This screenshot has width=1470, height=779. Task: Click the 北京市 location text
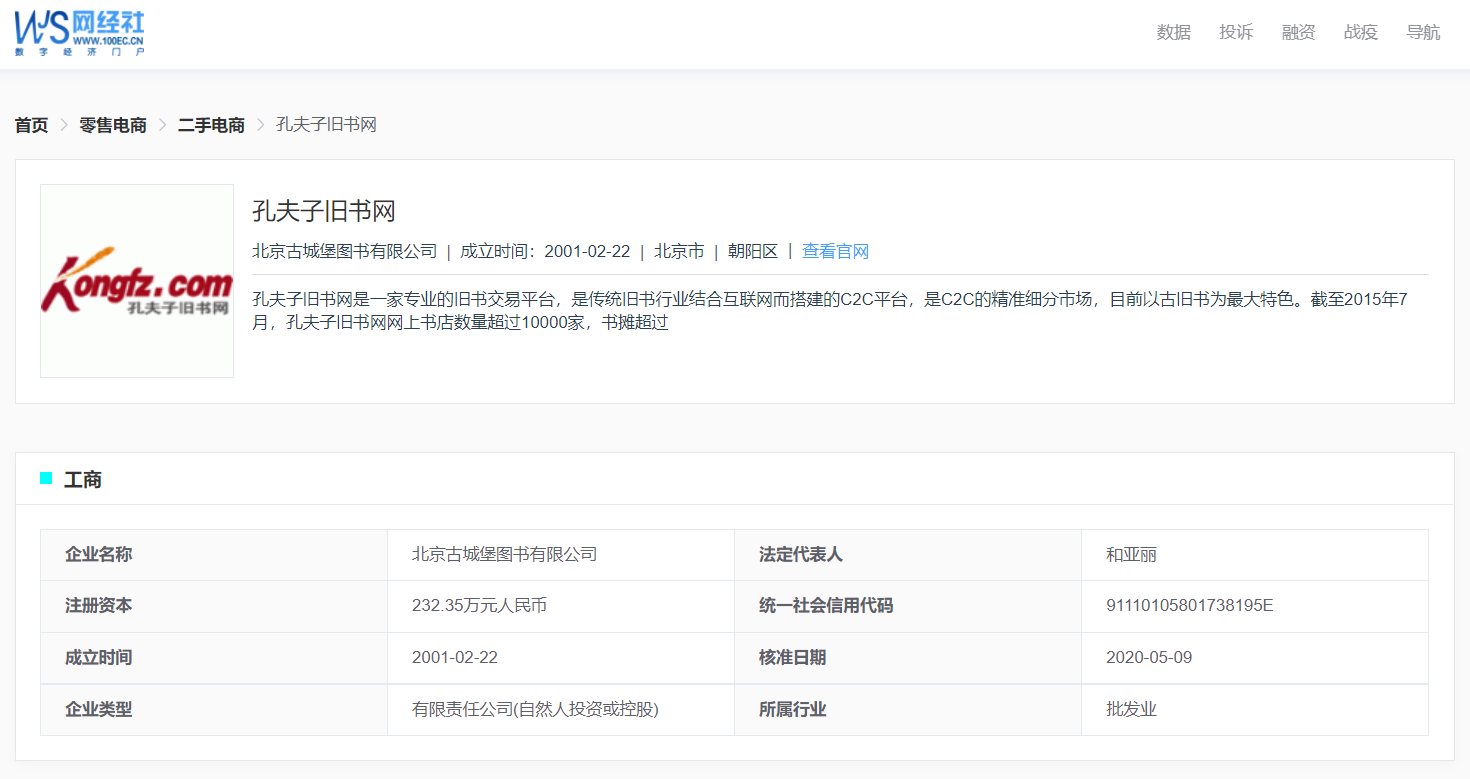pos(679,251)
